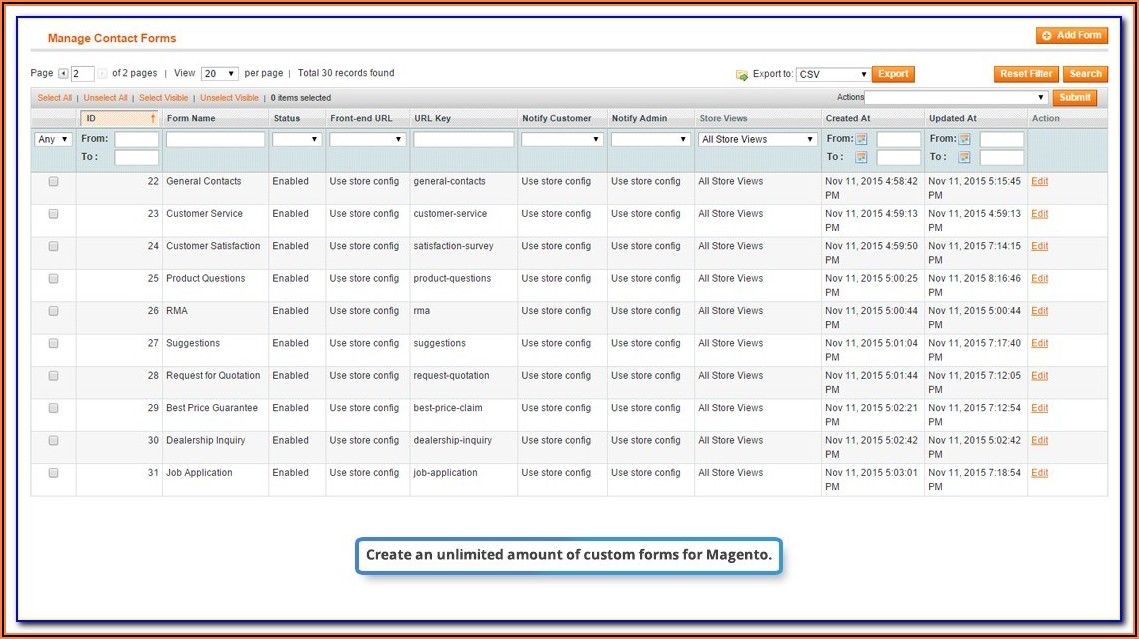Sort by URL Key column header
Screen dimensions: 1139x639
tap(432, 119)
